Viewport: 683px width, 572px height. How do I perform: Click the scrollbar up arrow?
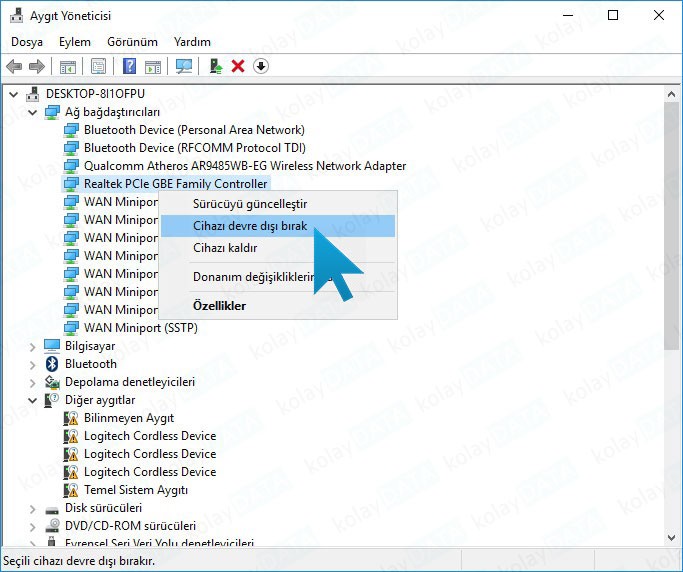click(x=671, y=94)
